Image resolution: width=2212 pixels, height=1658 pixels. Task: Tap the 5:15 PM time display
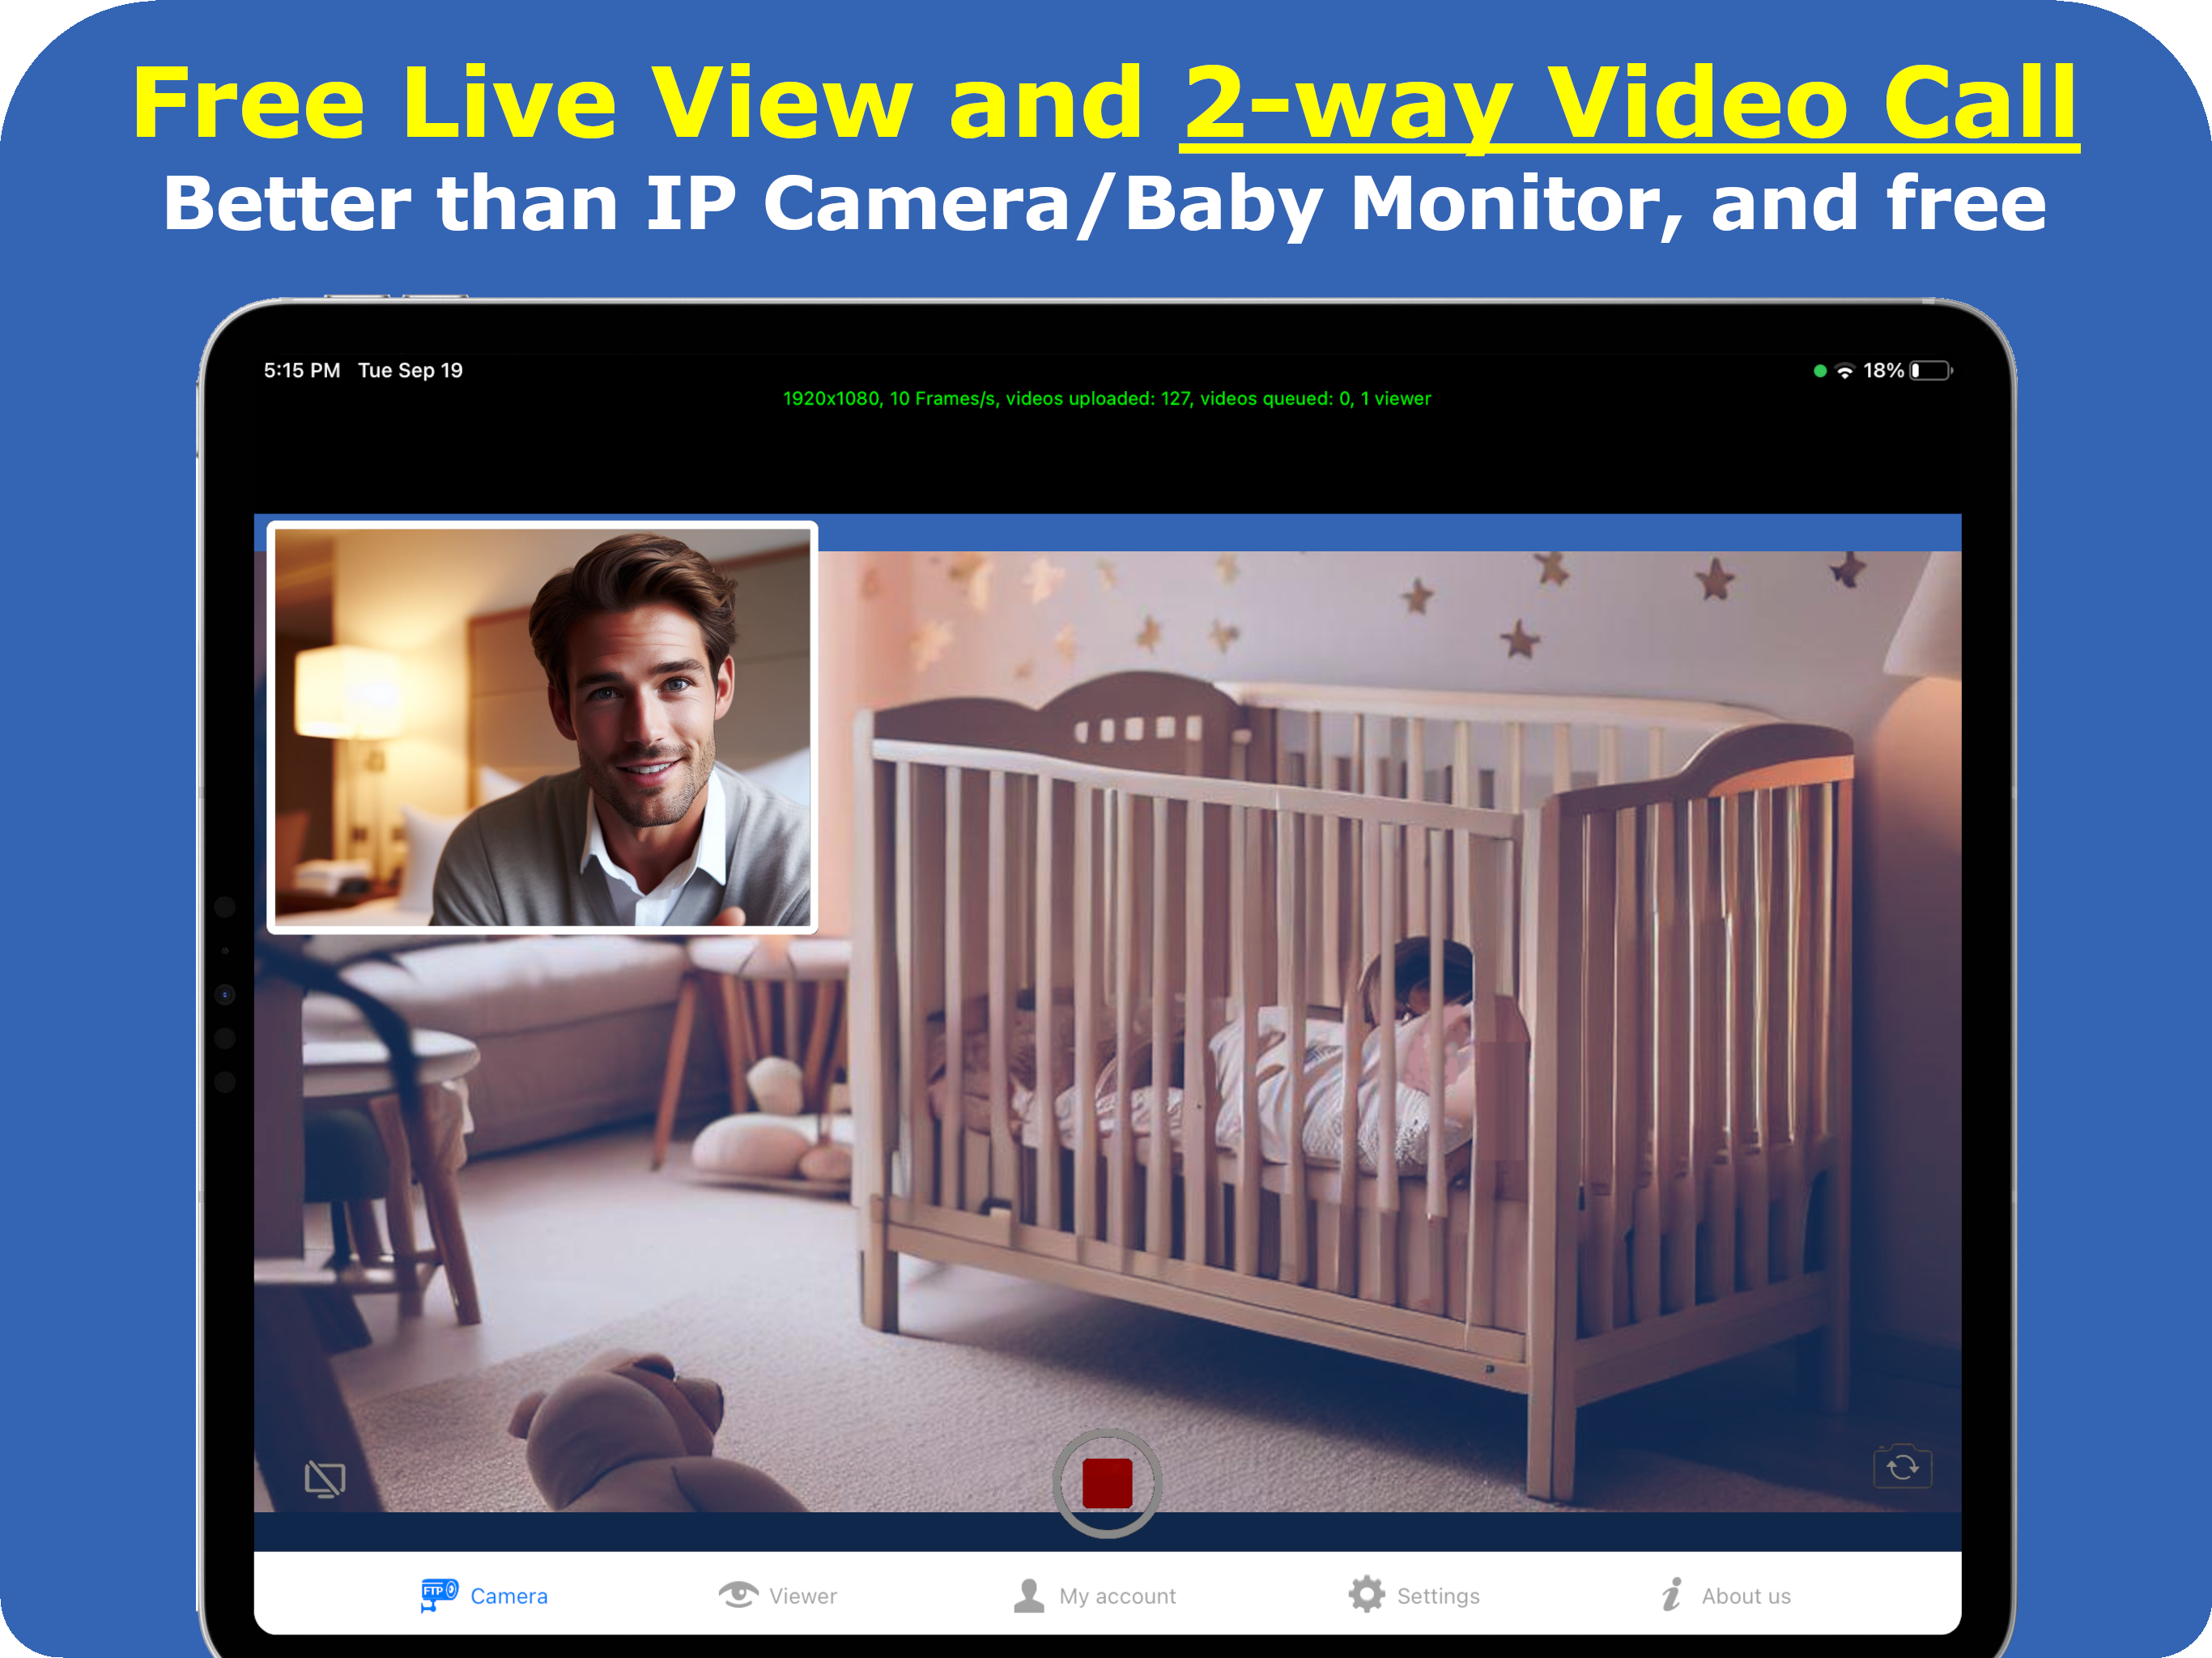(x=301, y=370)
